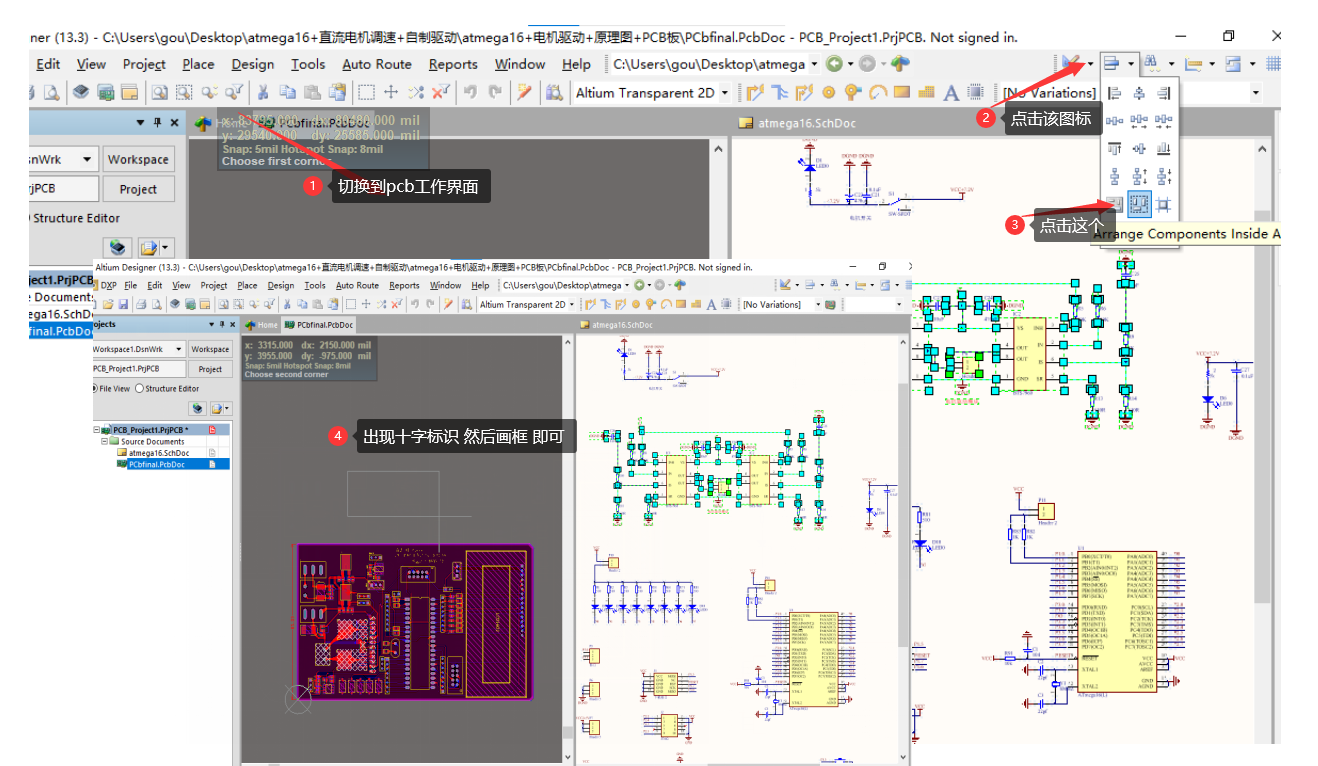Screen dimensions: 1318x766
Task: Open Tools menu in main window
Action: [308, 64]
